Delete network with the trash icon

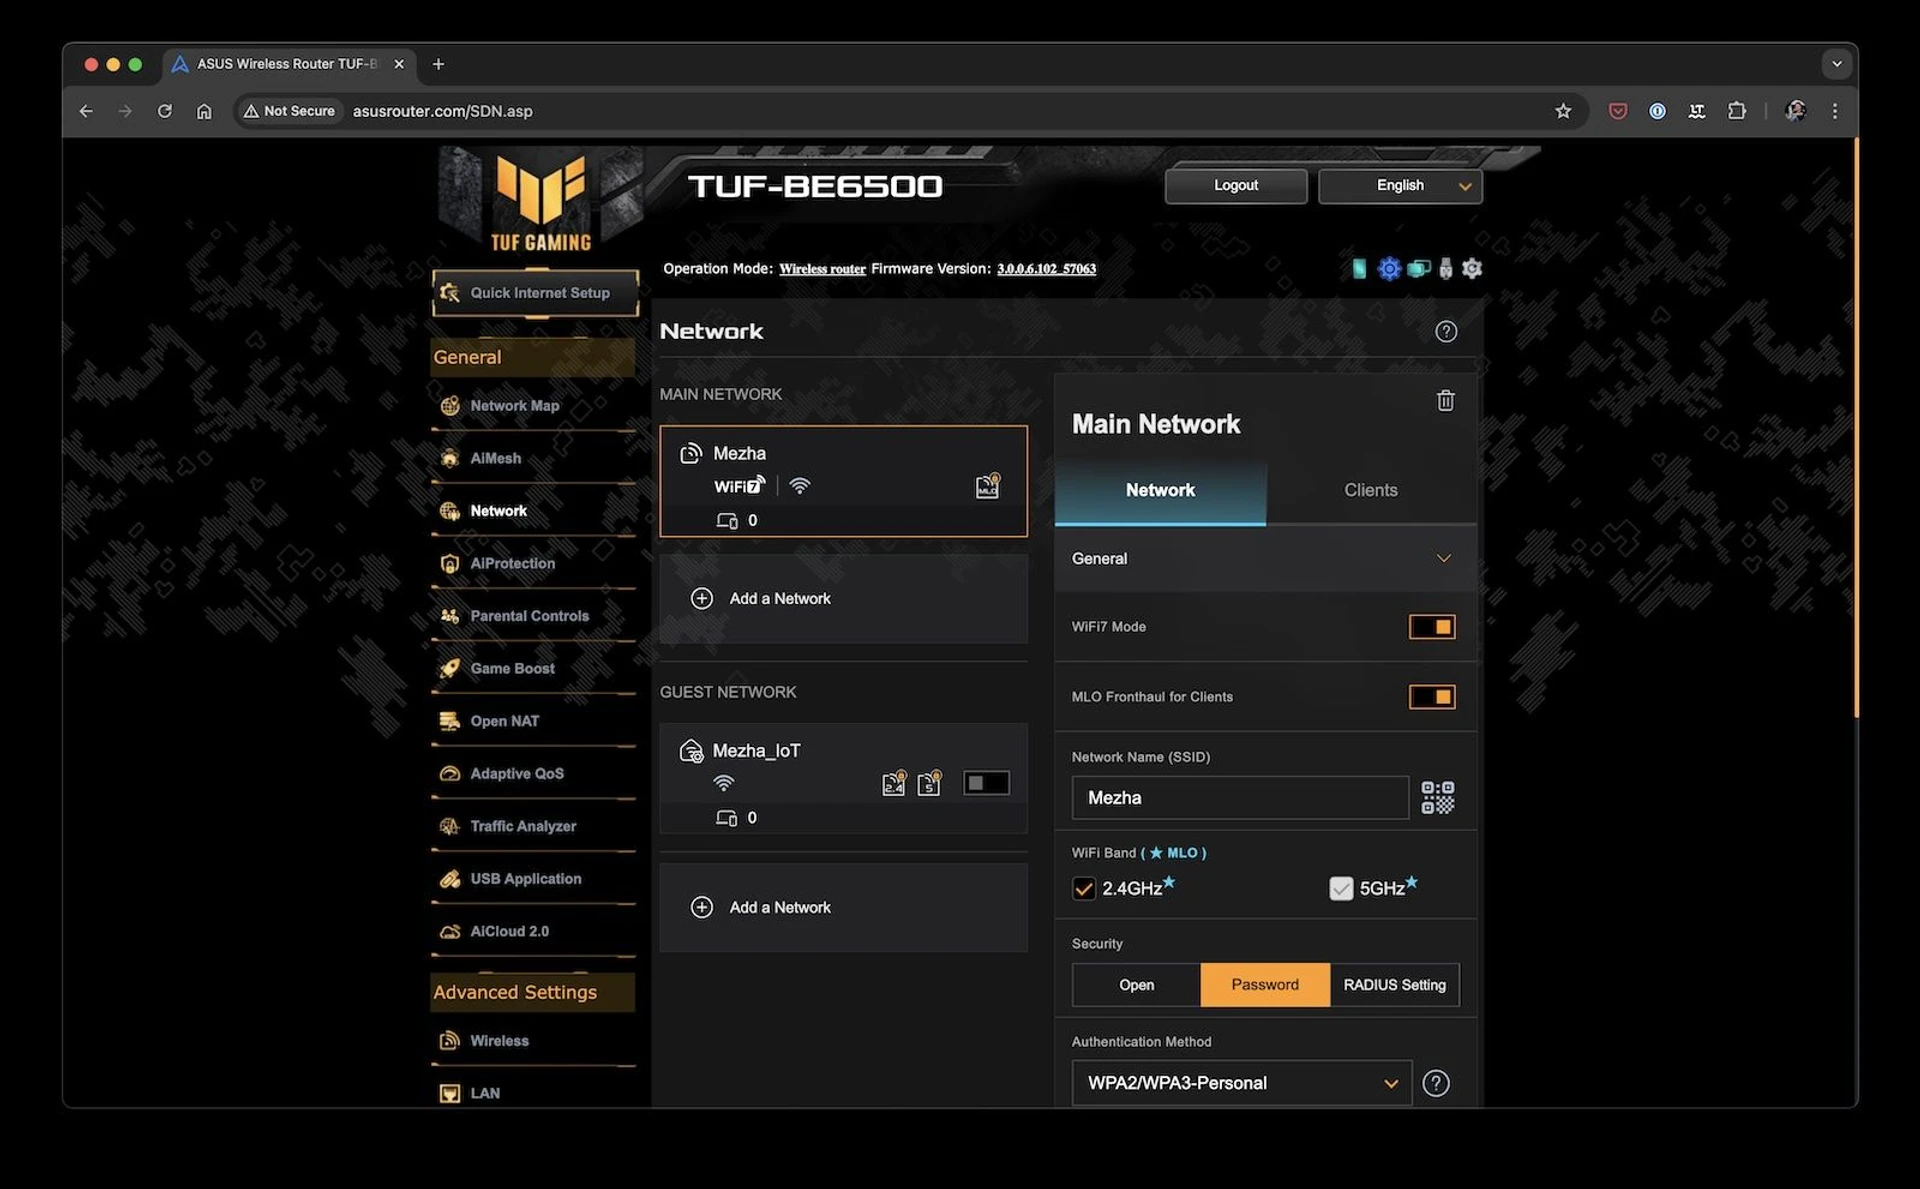coord(1445,400)
